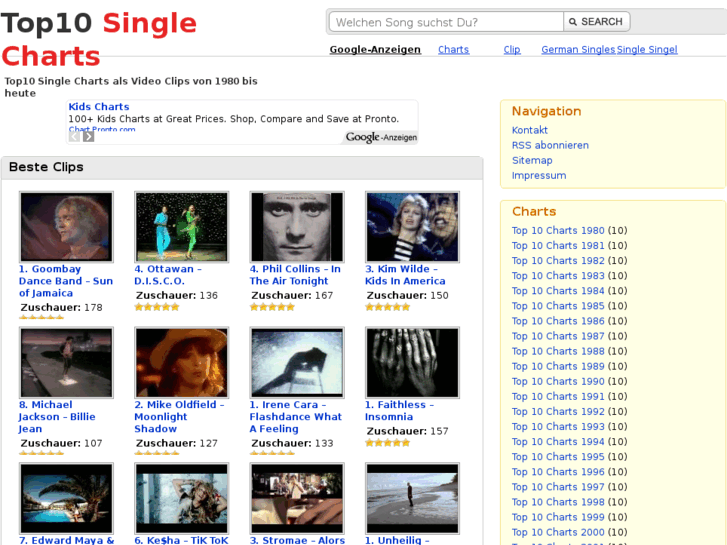
Task: Open Top 10 Charts 1998
Action: pyautogui.click(x=558, y=502)
